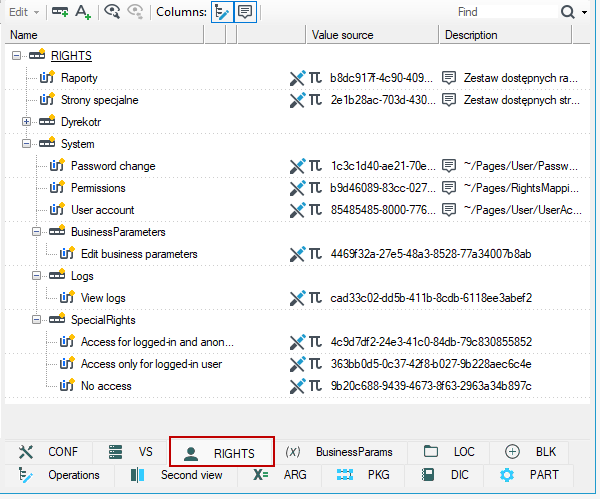Click the comment icon in Permissions row
600x499 pixels.
click(x=449, y=188)
